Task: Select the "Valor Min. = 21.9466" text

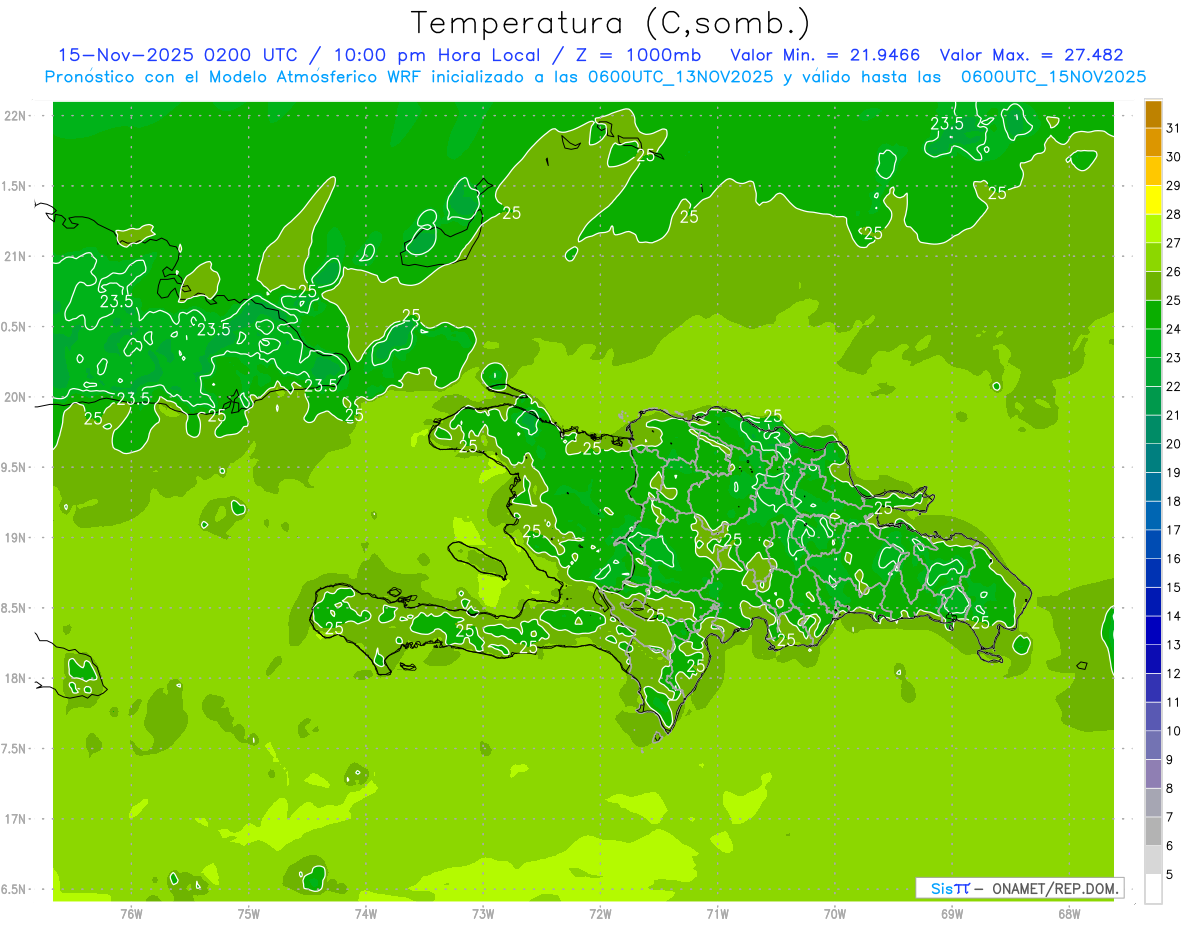Action: [x=825, y=55]
